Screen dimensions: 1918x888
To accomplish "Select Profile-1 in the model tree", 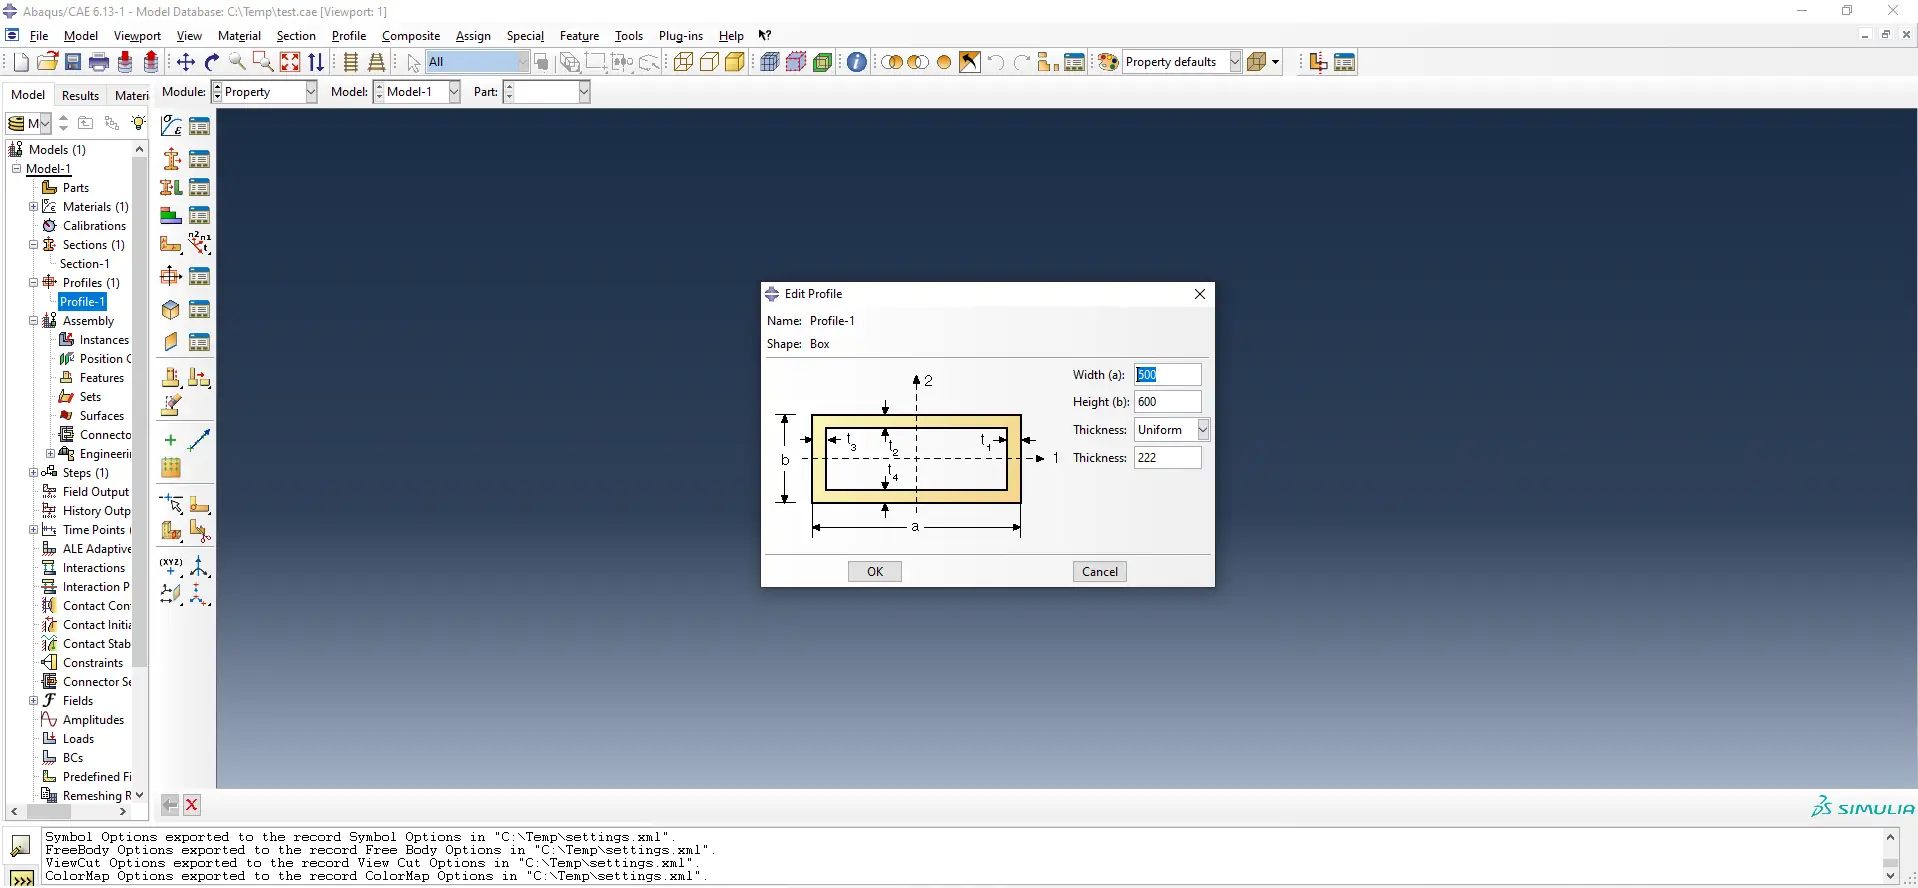I will 82,302.
